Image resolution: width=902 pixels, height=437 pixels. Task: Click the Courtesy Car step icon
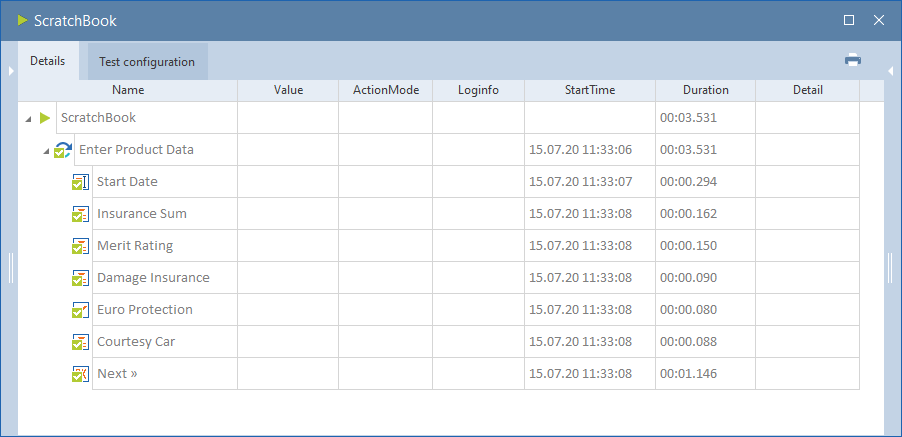tap(81, 342)
